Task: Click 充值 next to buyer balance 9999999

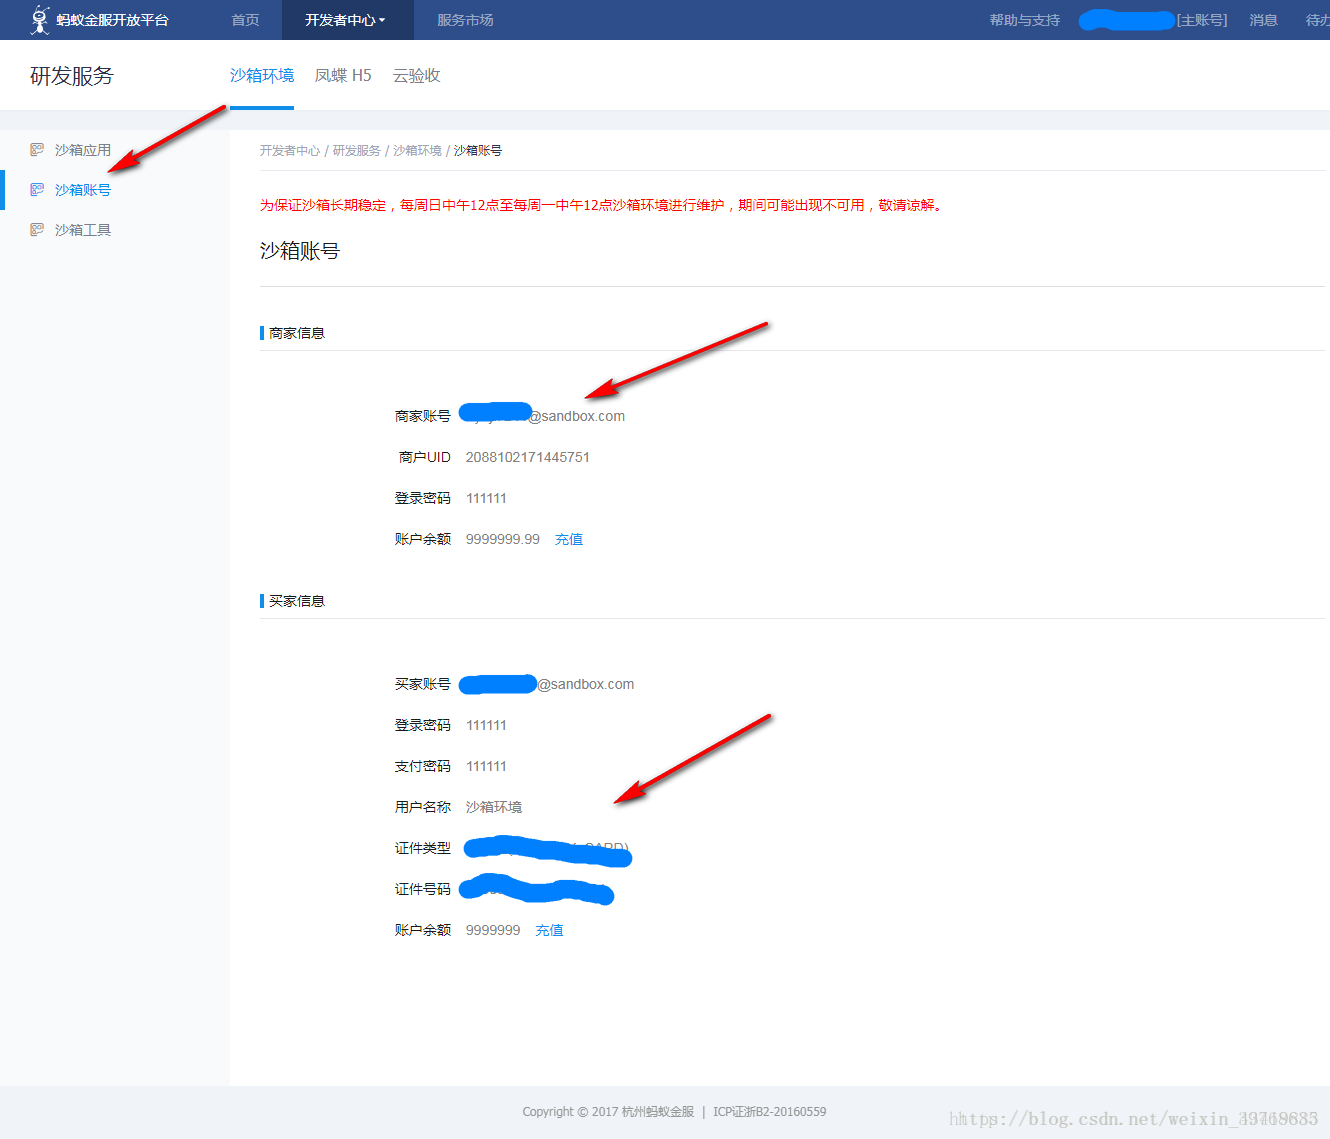Action: coord(549,930)
